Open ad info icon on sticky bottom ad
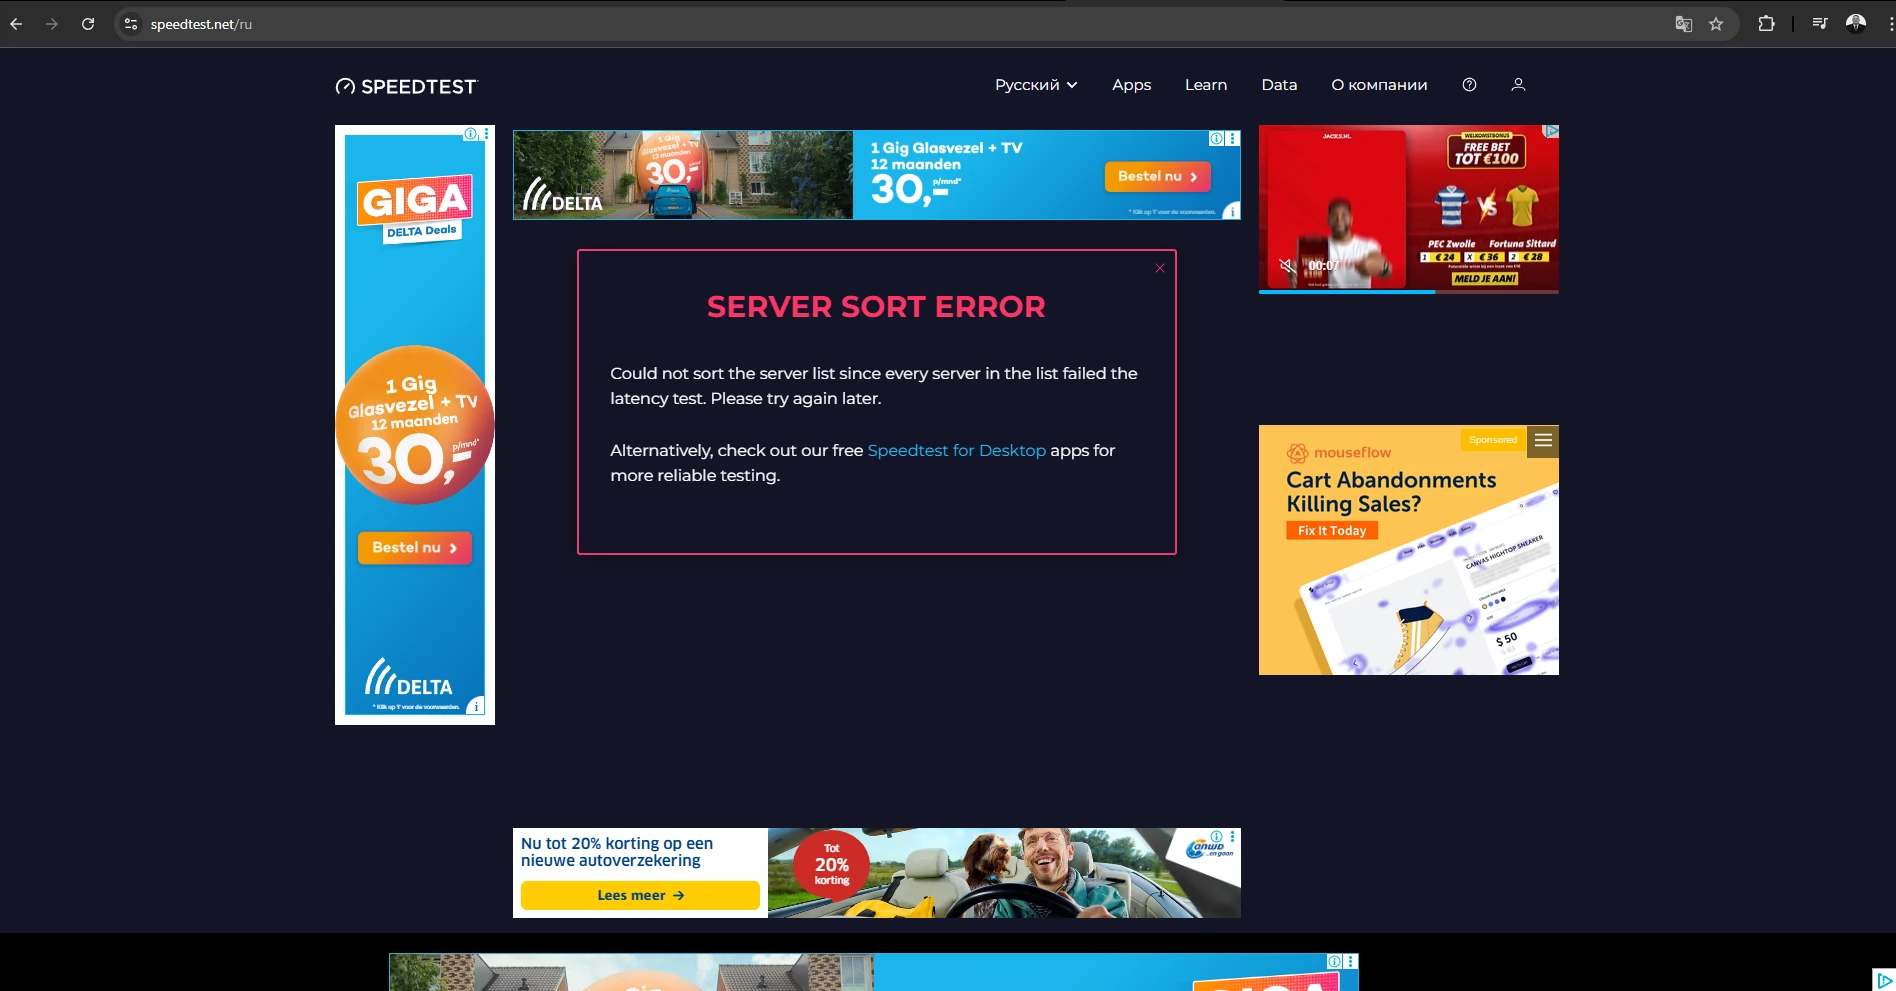 click(x=1334, y=961)
